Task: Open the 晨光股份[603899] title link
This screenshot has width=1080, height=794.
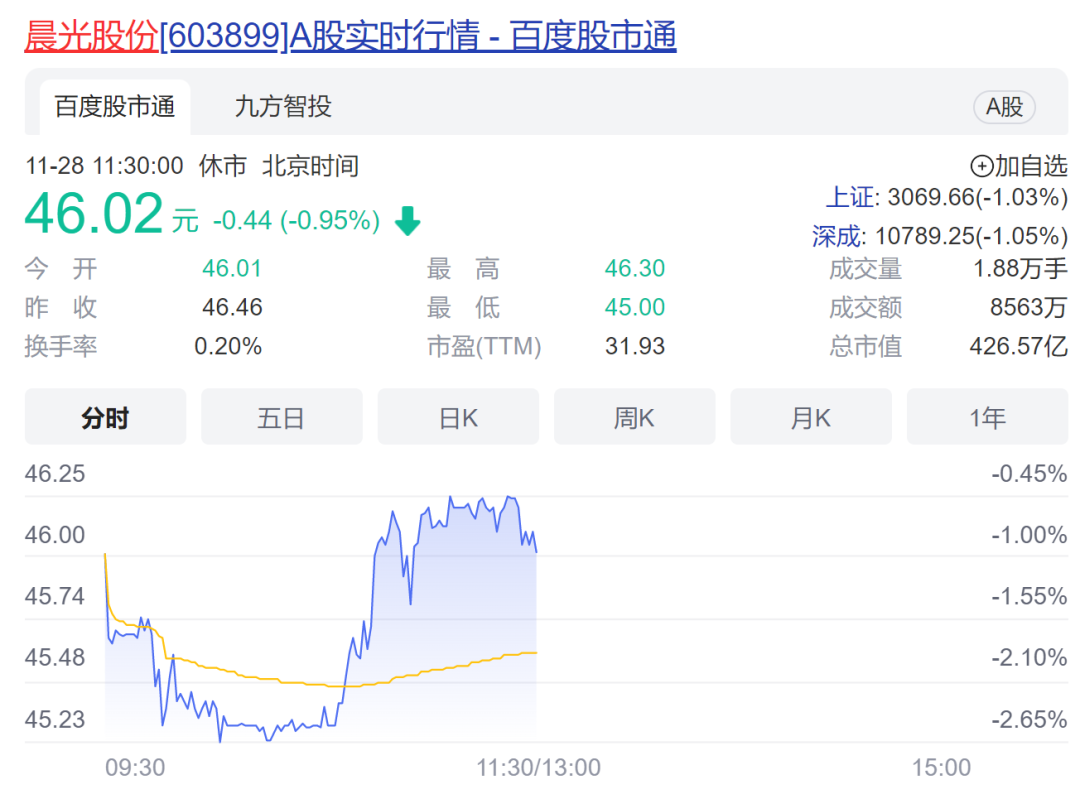Action: point(350,36)
